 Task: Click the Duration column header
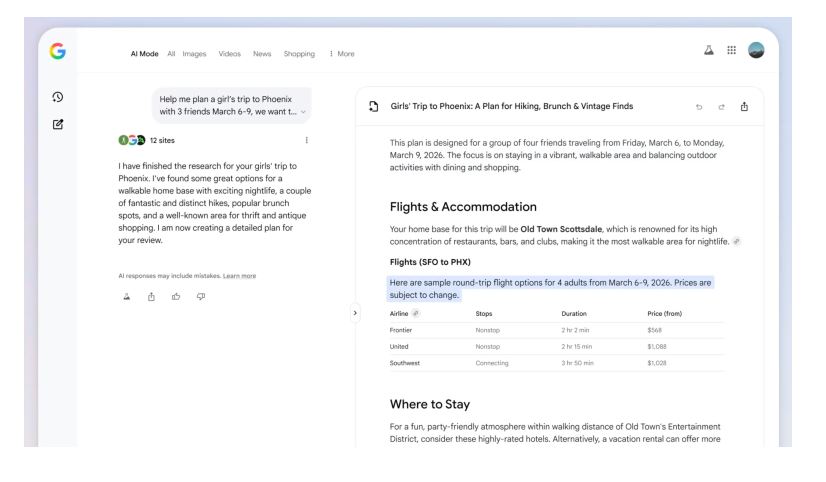(574, 313)
